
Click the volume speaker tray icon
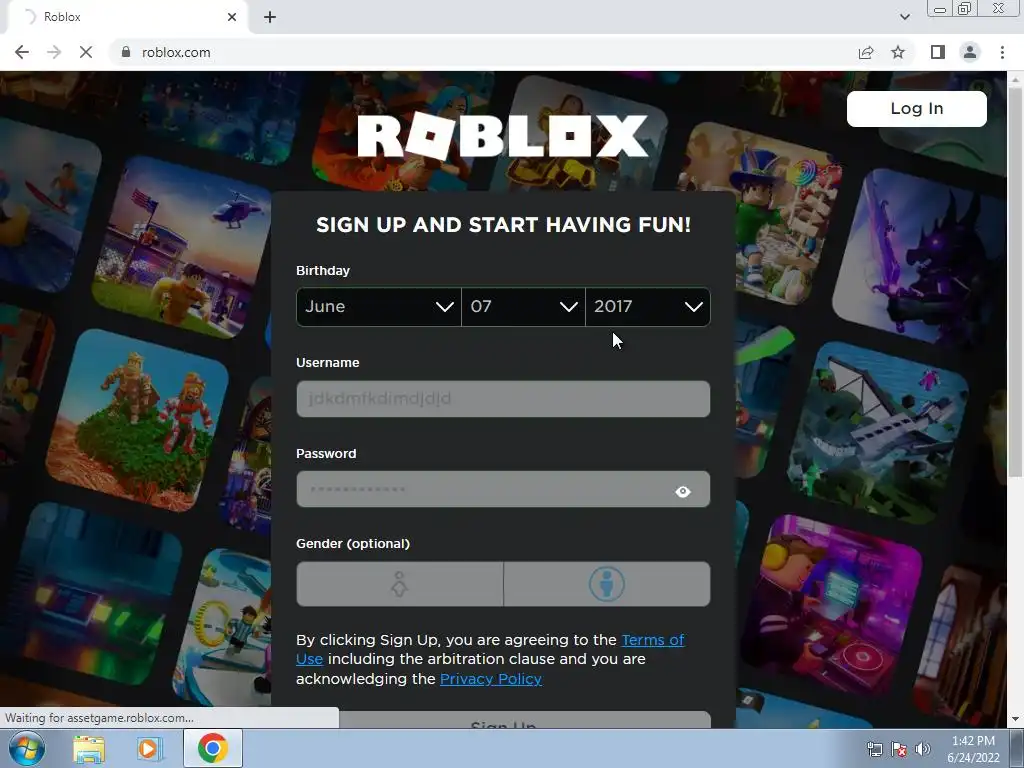[x=923, y=749]
